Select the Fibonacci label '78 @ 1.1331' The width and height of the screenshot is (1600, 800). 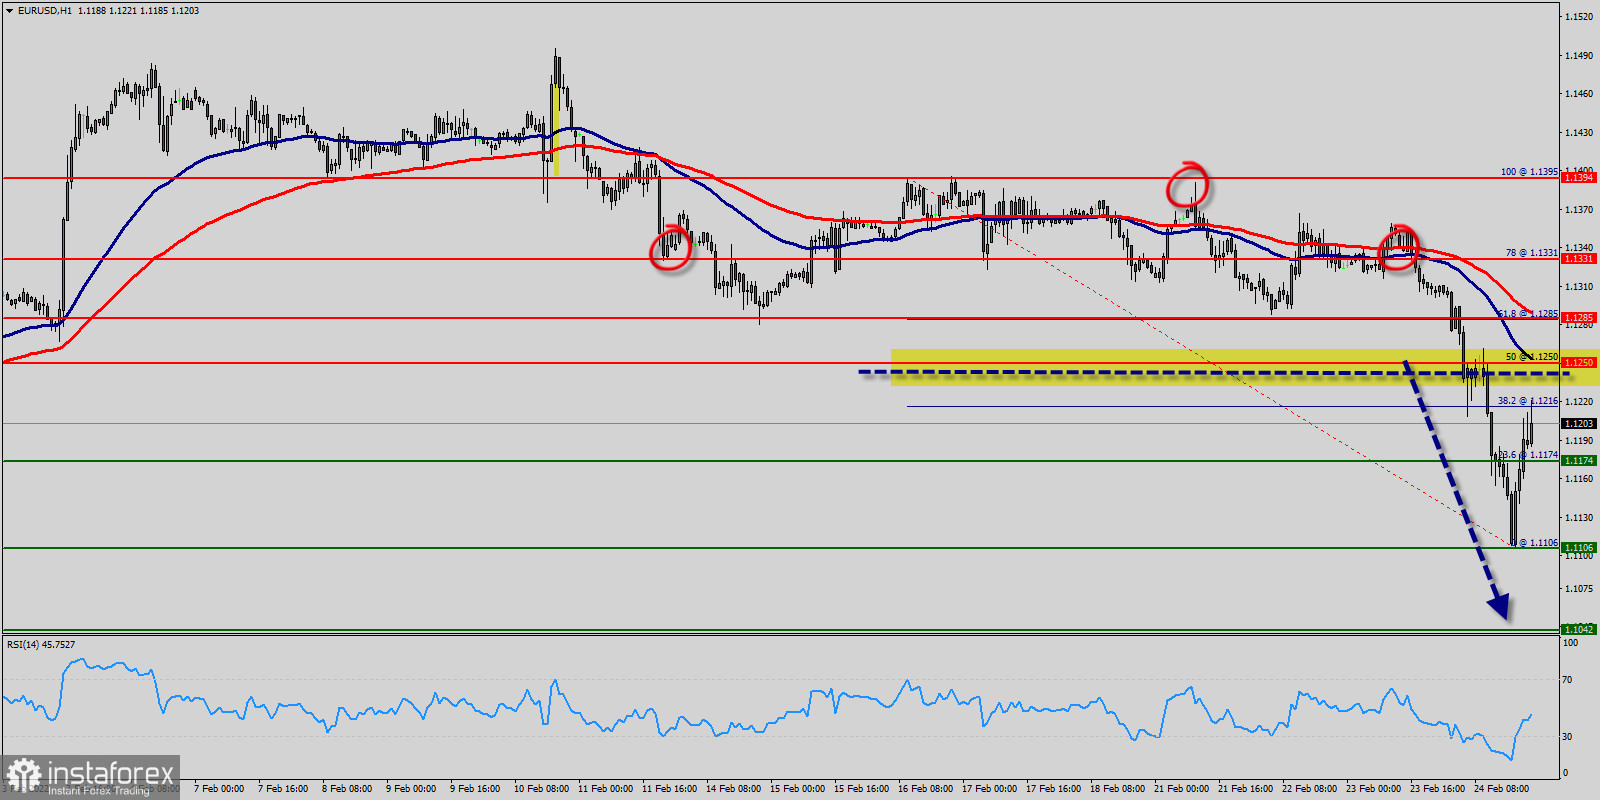click(x=1532, y=253)
